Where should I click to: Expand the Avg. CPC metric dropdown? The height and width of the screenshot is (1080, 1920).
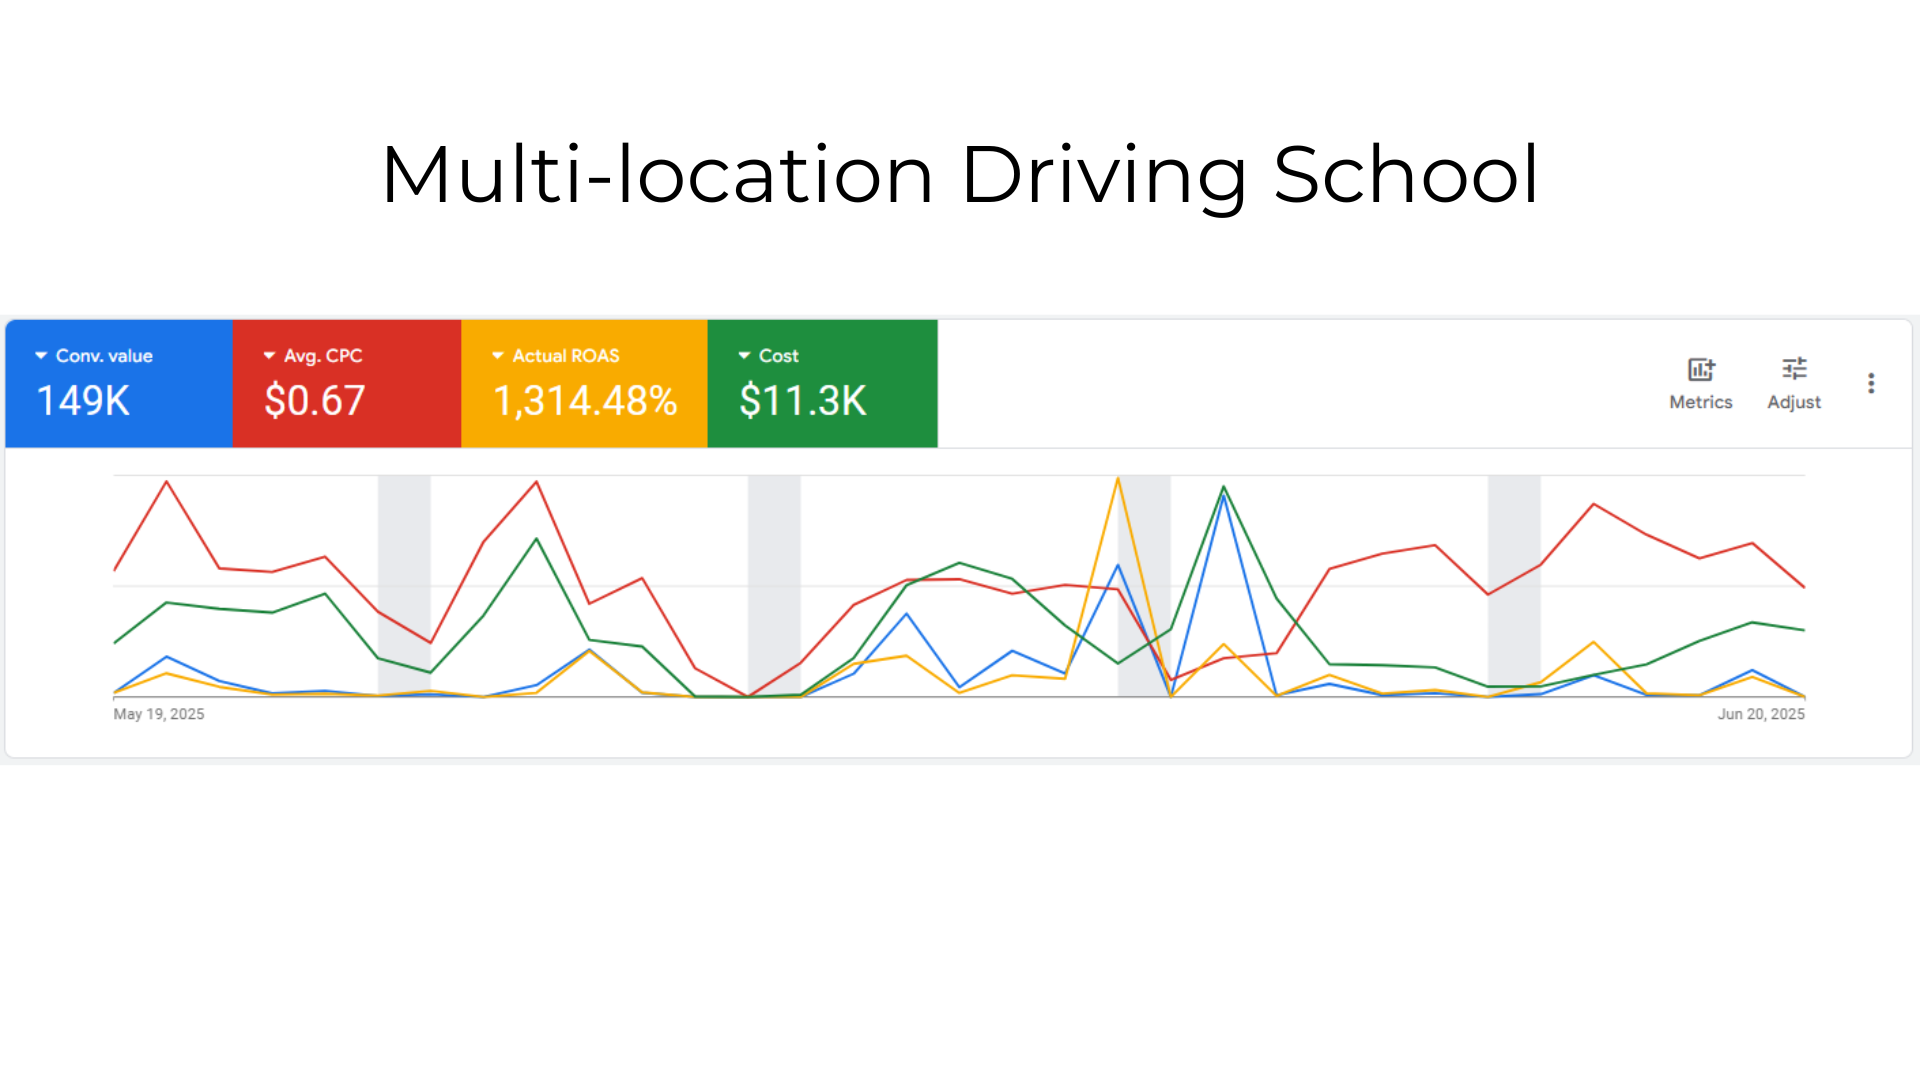268,355
